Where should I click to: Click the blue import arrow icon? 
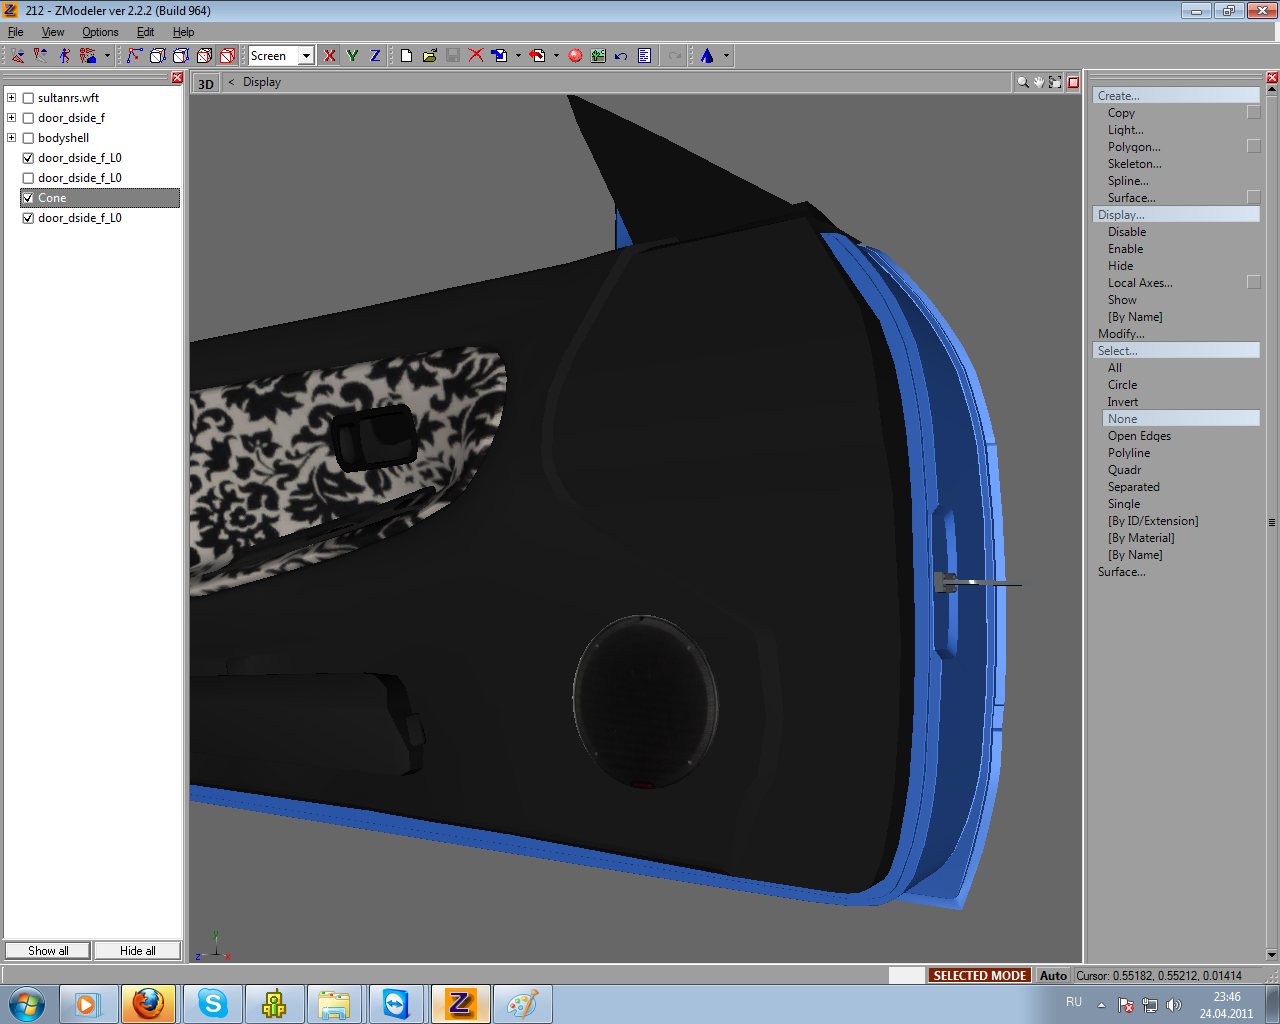499,56
